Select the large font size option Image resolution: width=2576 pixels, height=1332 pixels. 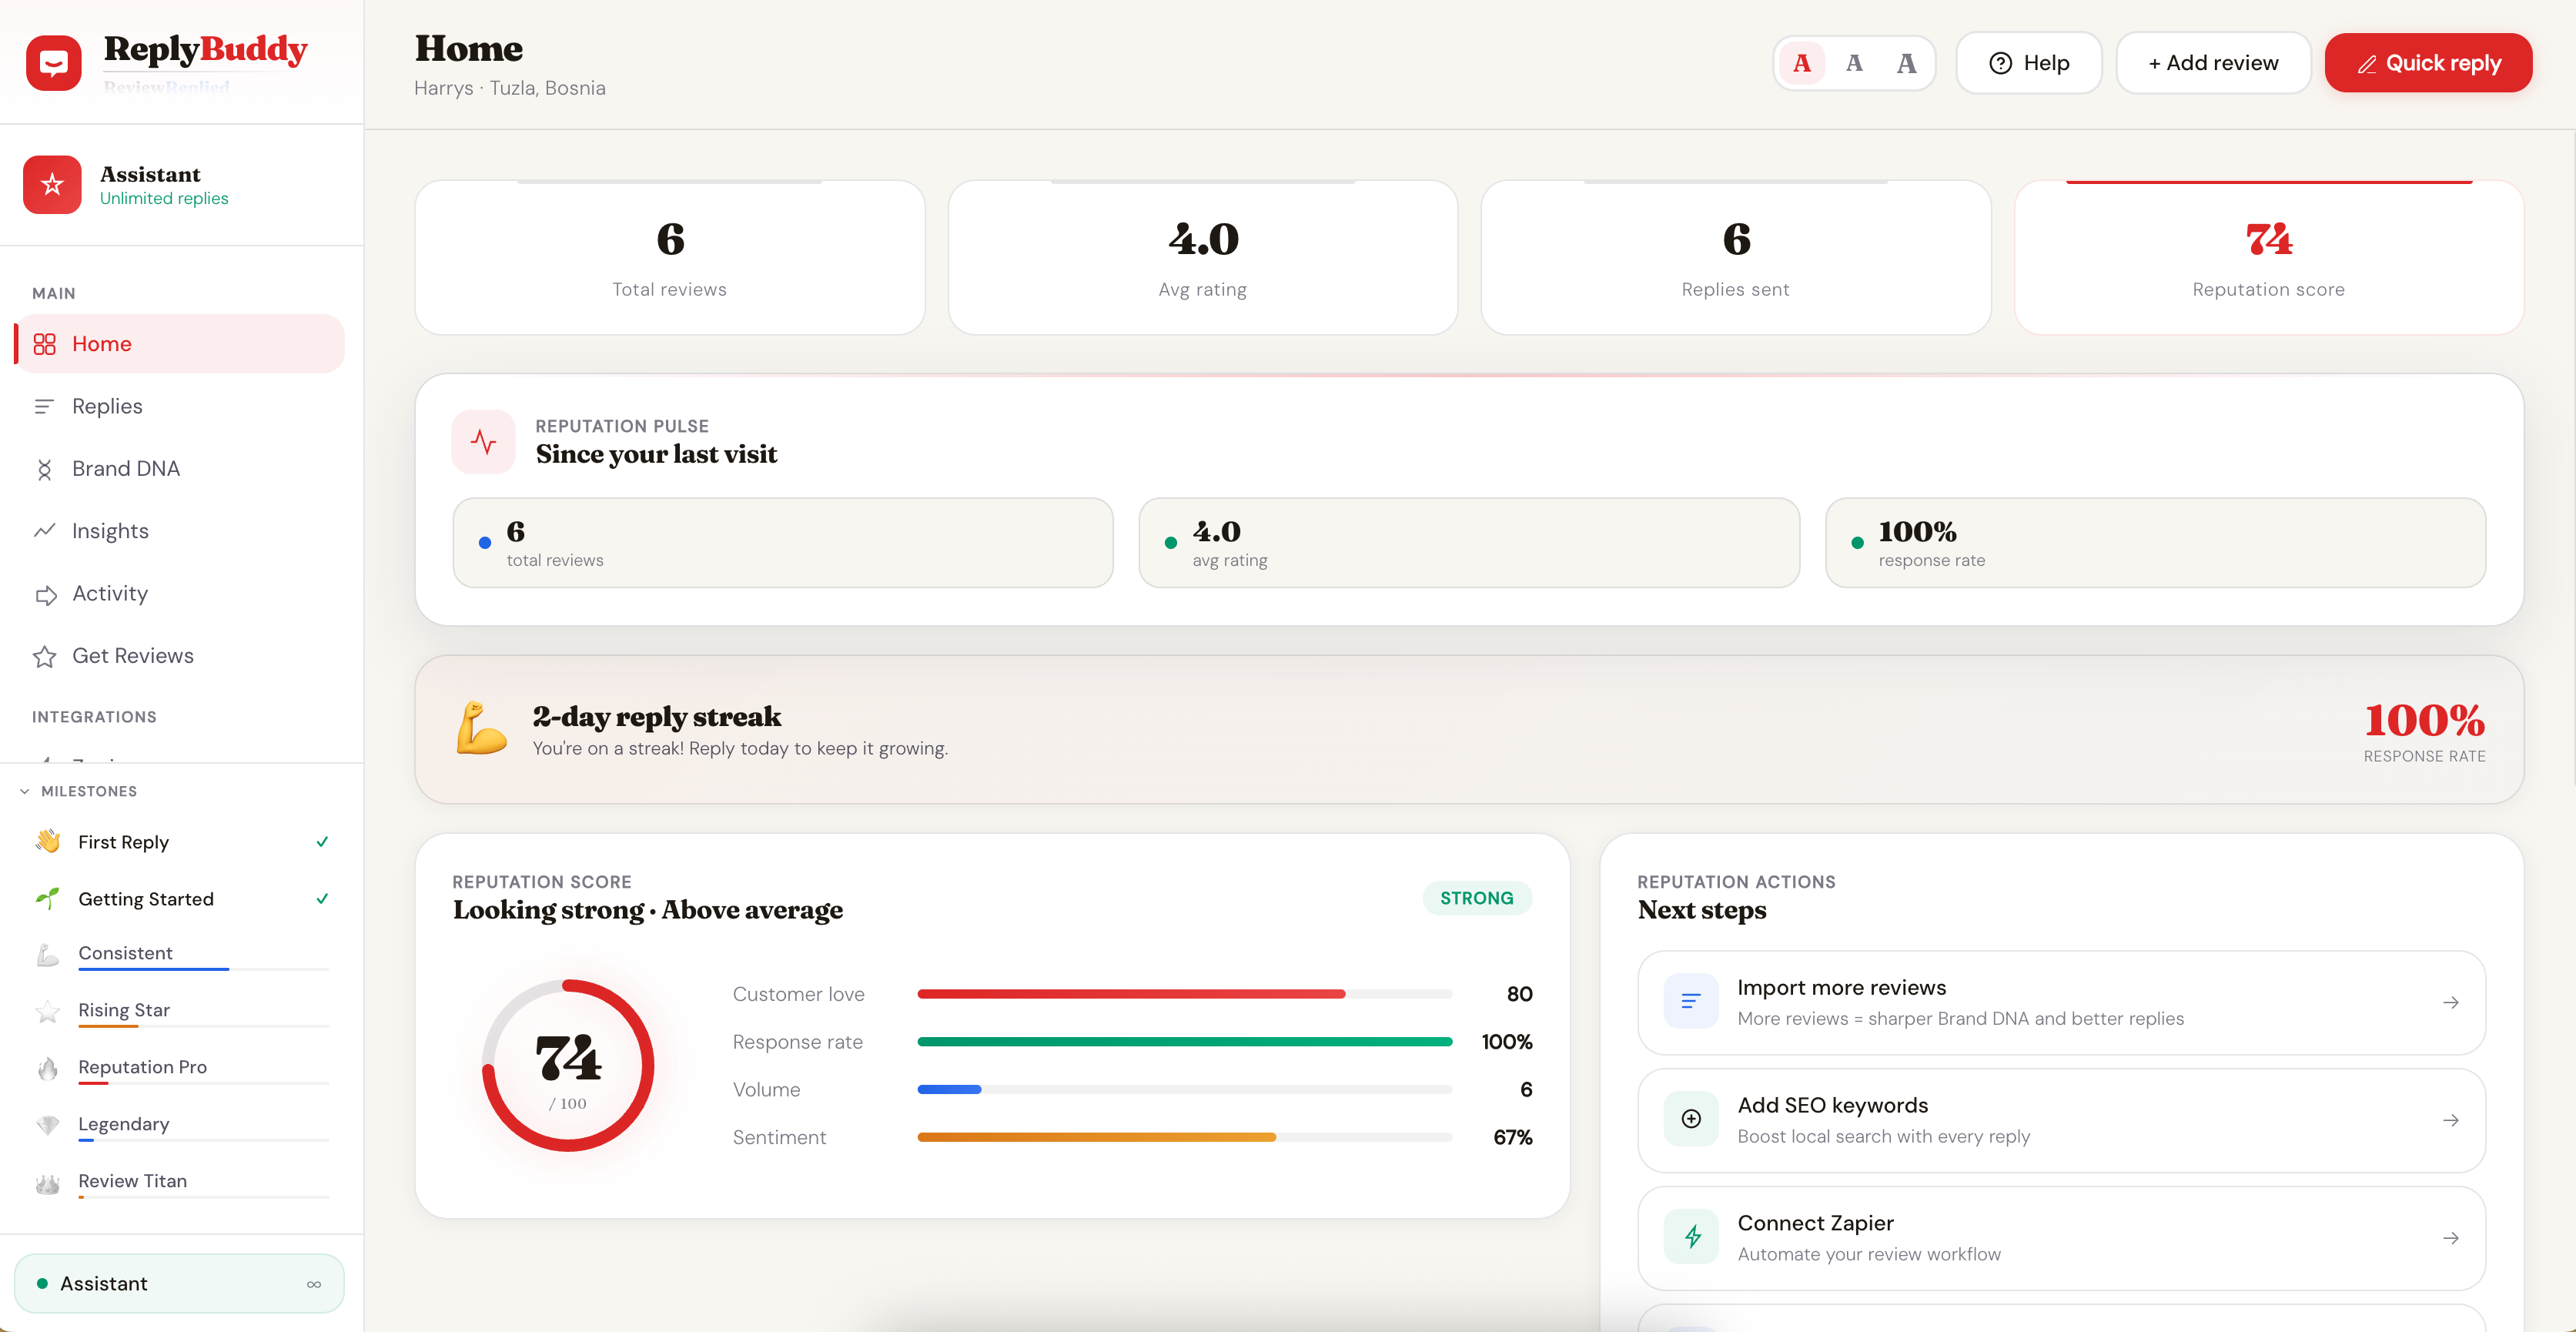click(x=1906, y=63)
